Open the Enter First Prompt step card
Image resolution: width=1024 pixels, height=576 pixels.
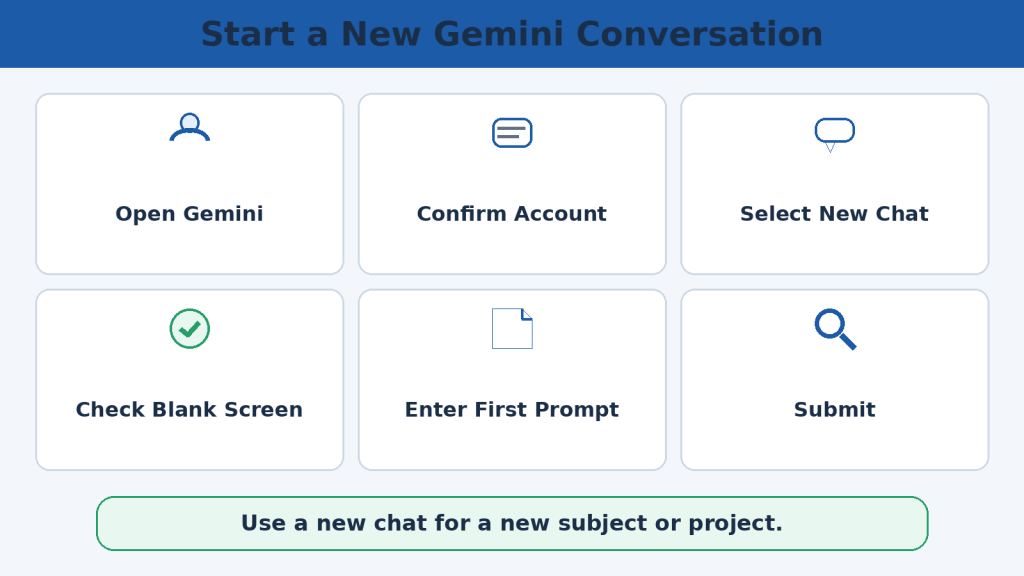click(512, 380)
